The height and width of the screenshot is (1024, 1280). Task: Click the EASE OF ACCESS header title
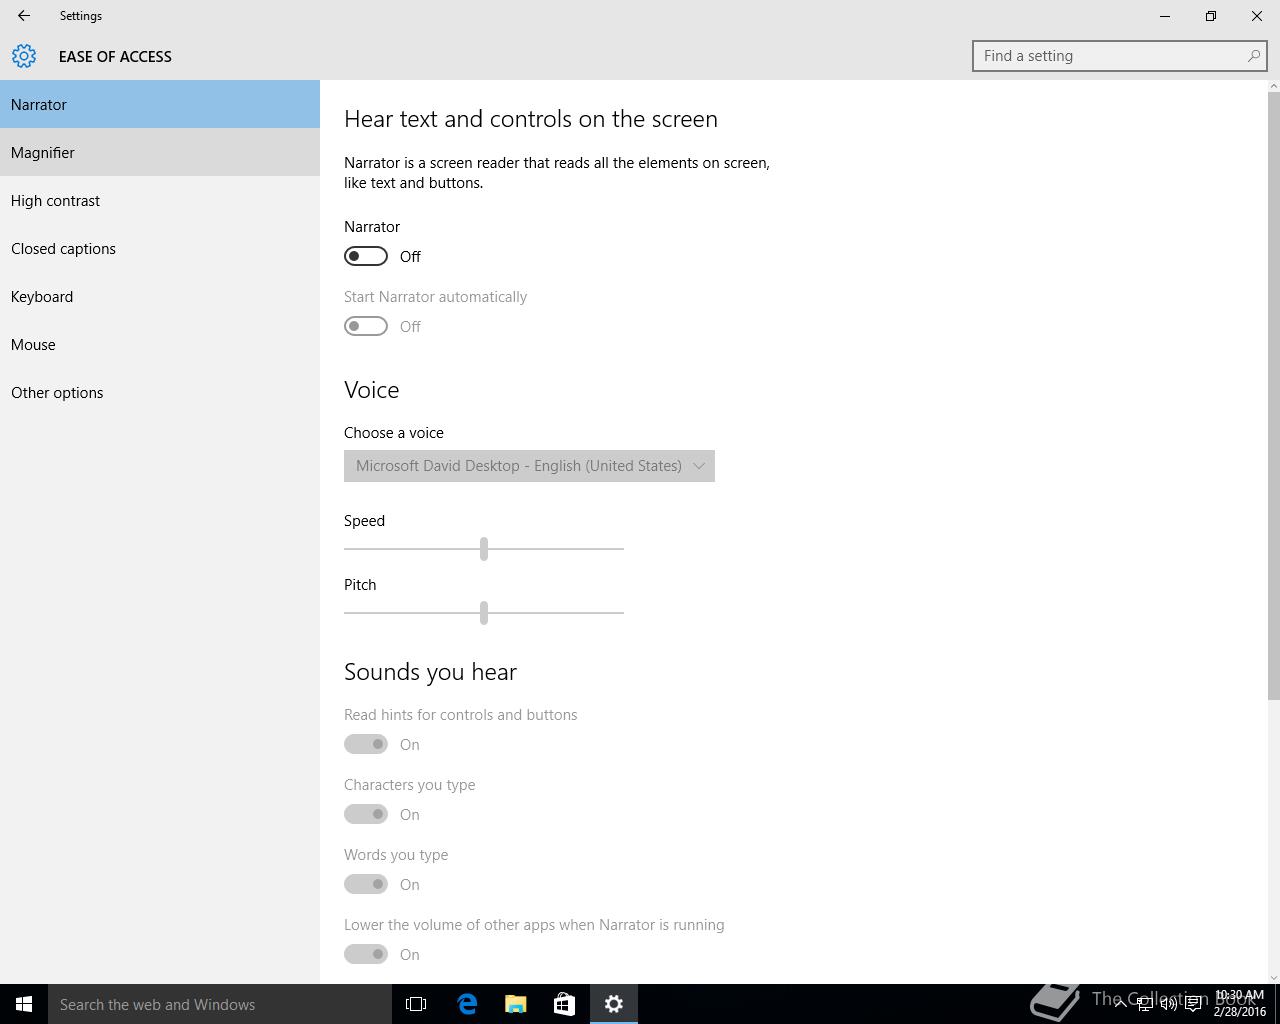point(115,56)
